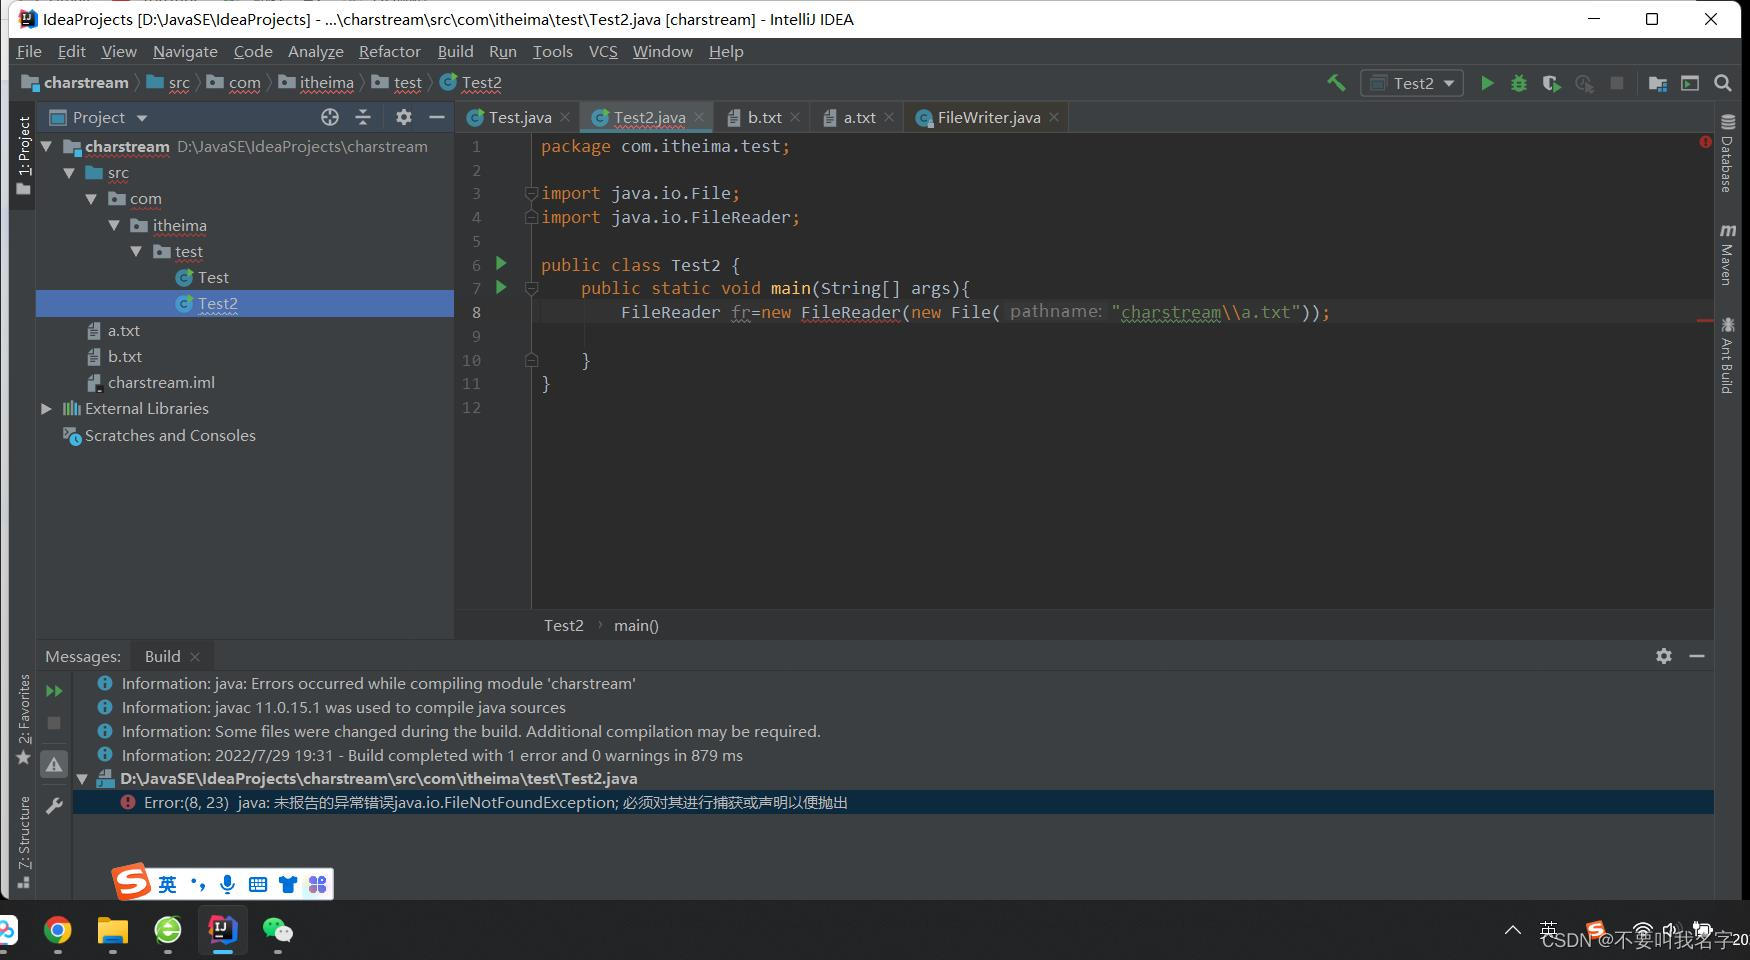Start debugging with the bug icon

click(1519, 83)
